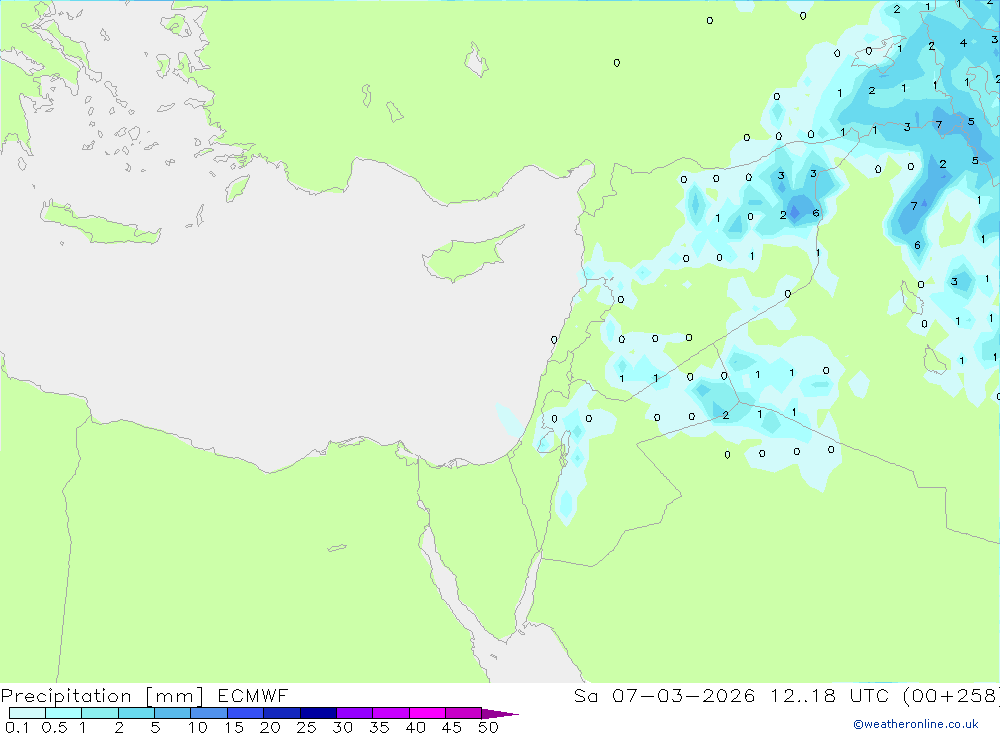Select the 30–35 mm violet legend box

click(x=355, y=713)
